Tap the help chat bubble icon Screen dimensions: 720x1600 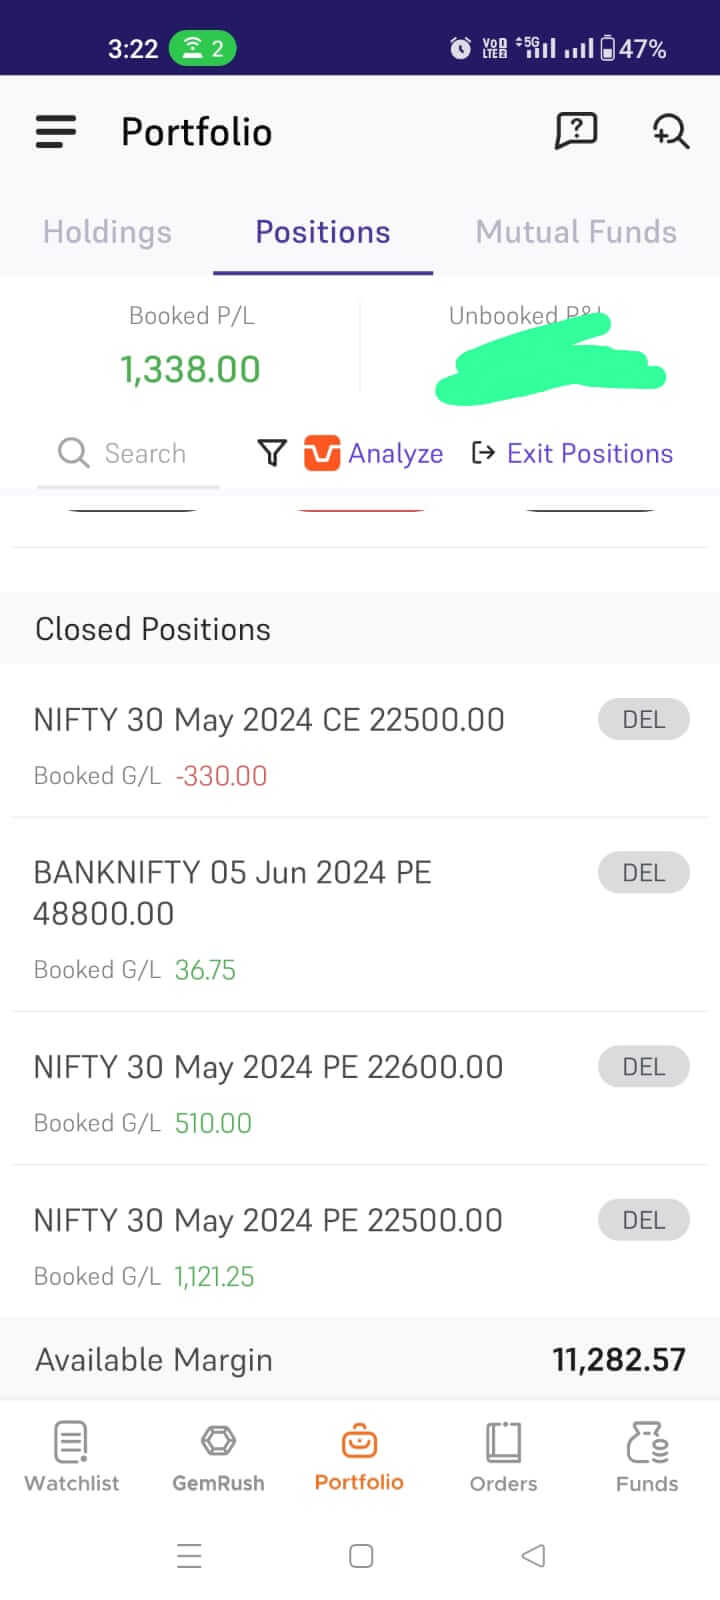[576, 131]
